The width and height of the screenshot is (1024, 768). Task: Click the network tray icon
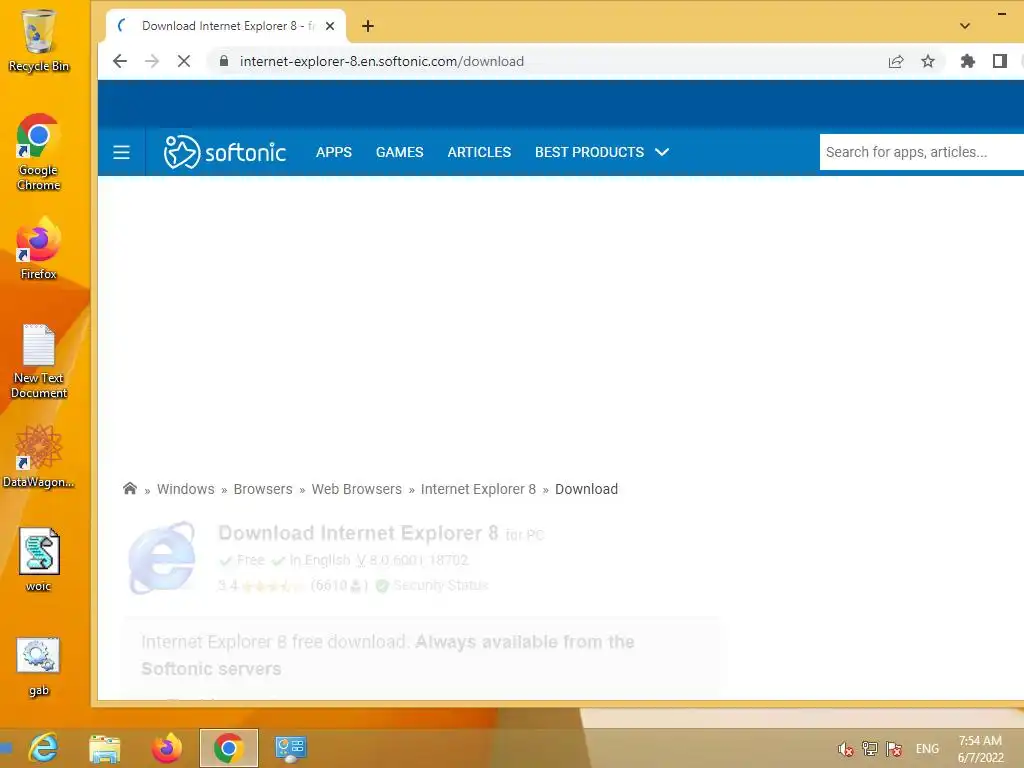(x=870, y=749)
